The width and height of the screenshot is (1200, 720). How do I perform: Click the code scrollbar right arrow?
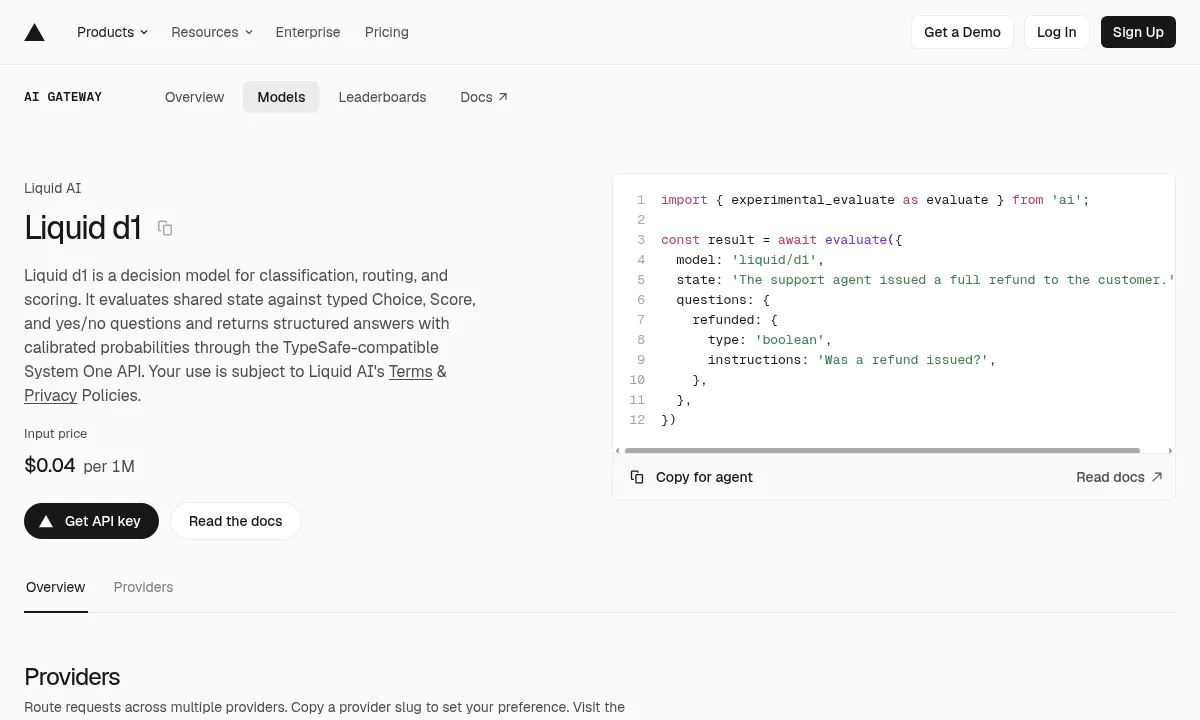pyautogui.click(x=1170, y=451)
